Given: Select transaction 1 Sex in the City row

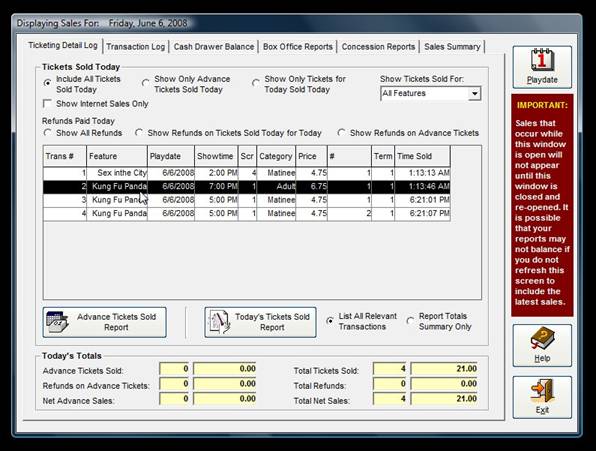Looking at the screenshot, I should pyautogui.click(x=247, y=173).
